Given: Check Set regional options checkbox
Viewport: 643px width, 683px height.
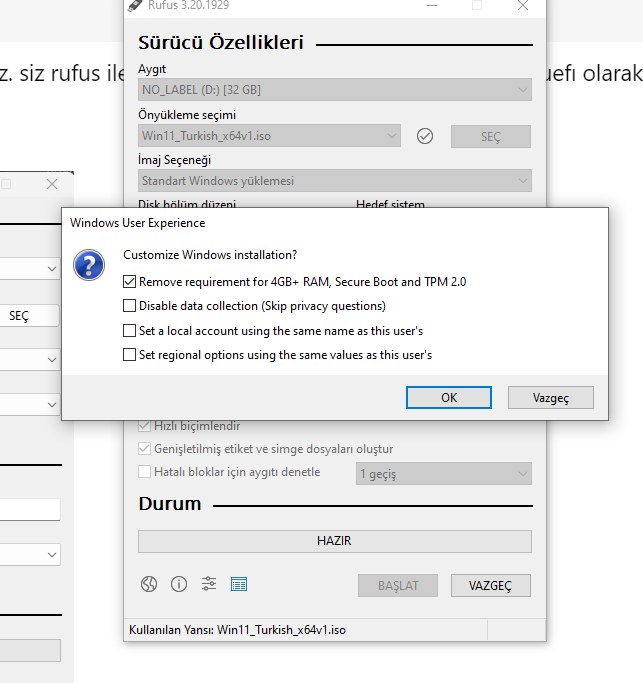Looking at the screenshot, I should 129,355.
